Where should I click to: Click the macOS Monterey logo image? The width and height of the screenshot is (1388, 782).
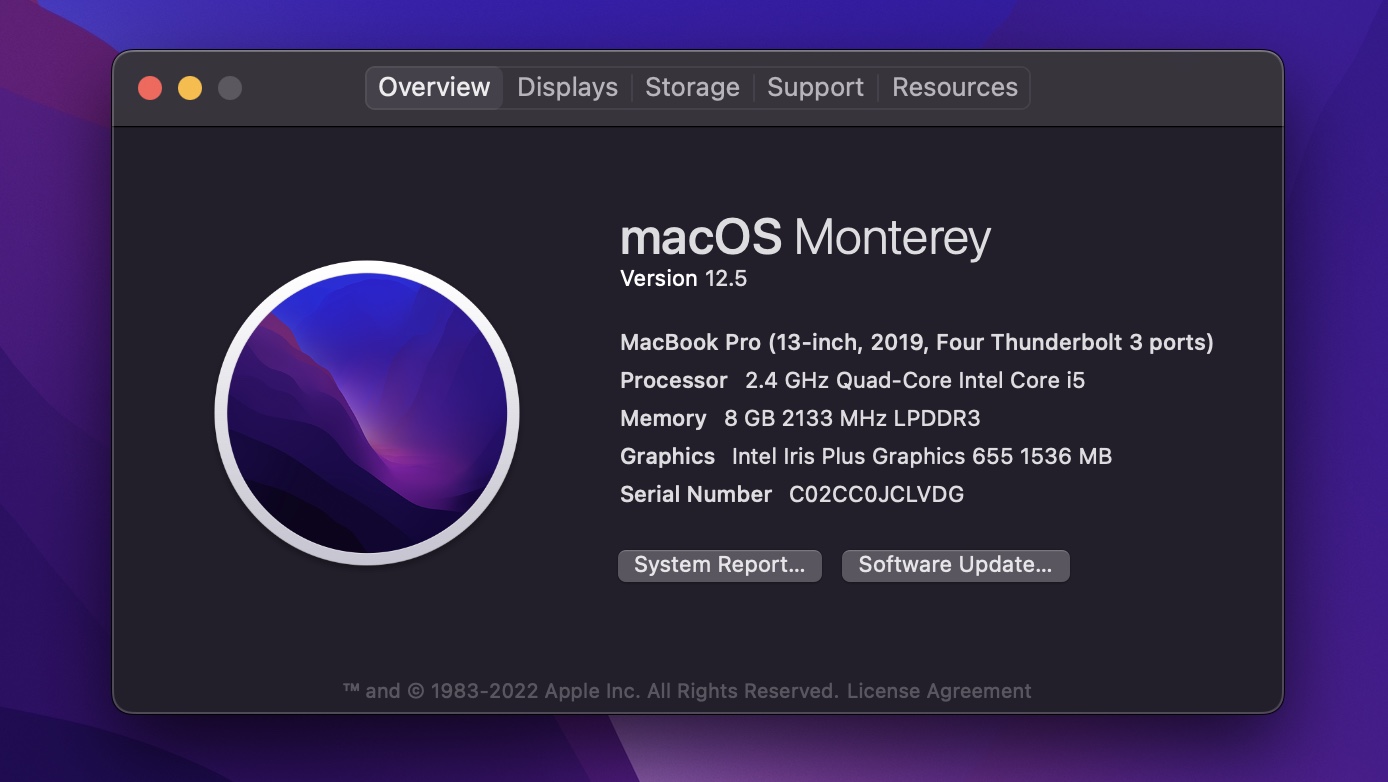point(367,413)
